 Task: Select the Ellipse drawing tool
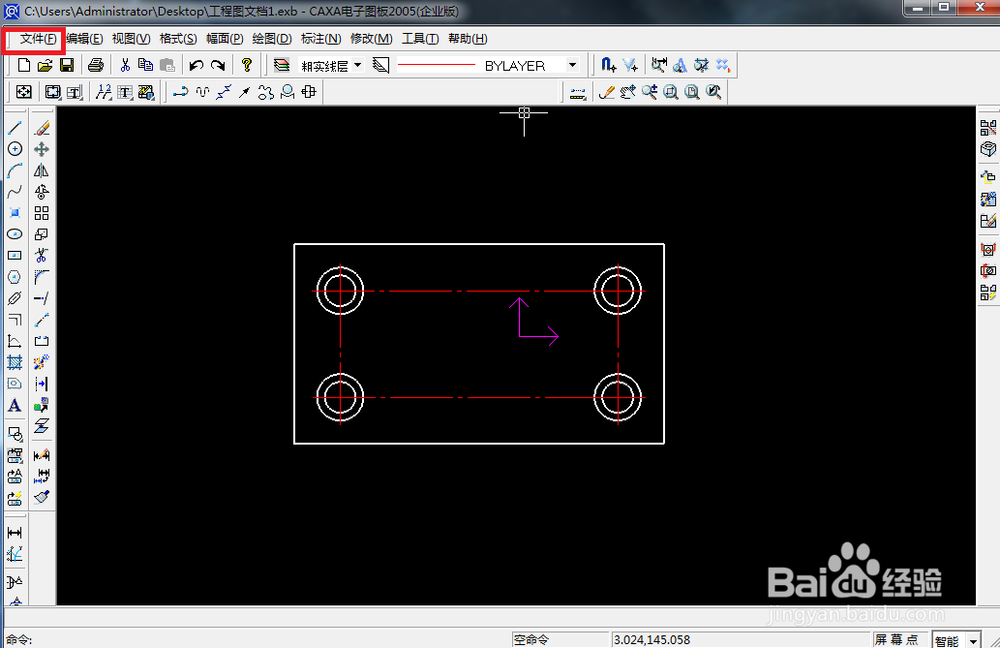click(15, 234)
